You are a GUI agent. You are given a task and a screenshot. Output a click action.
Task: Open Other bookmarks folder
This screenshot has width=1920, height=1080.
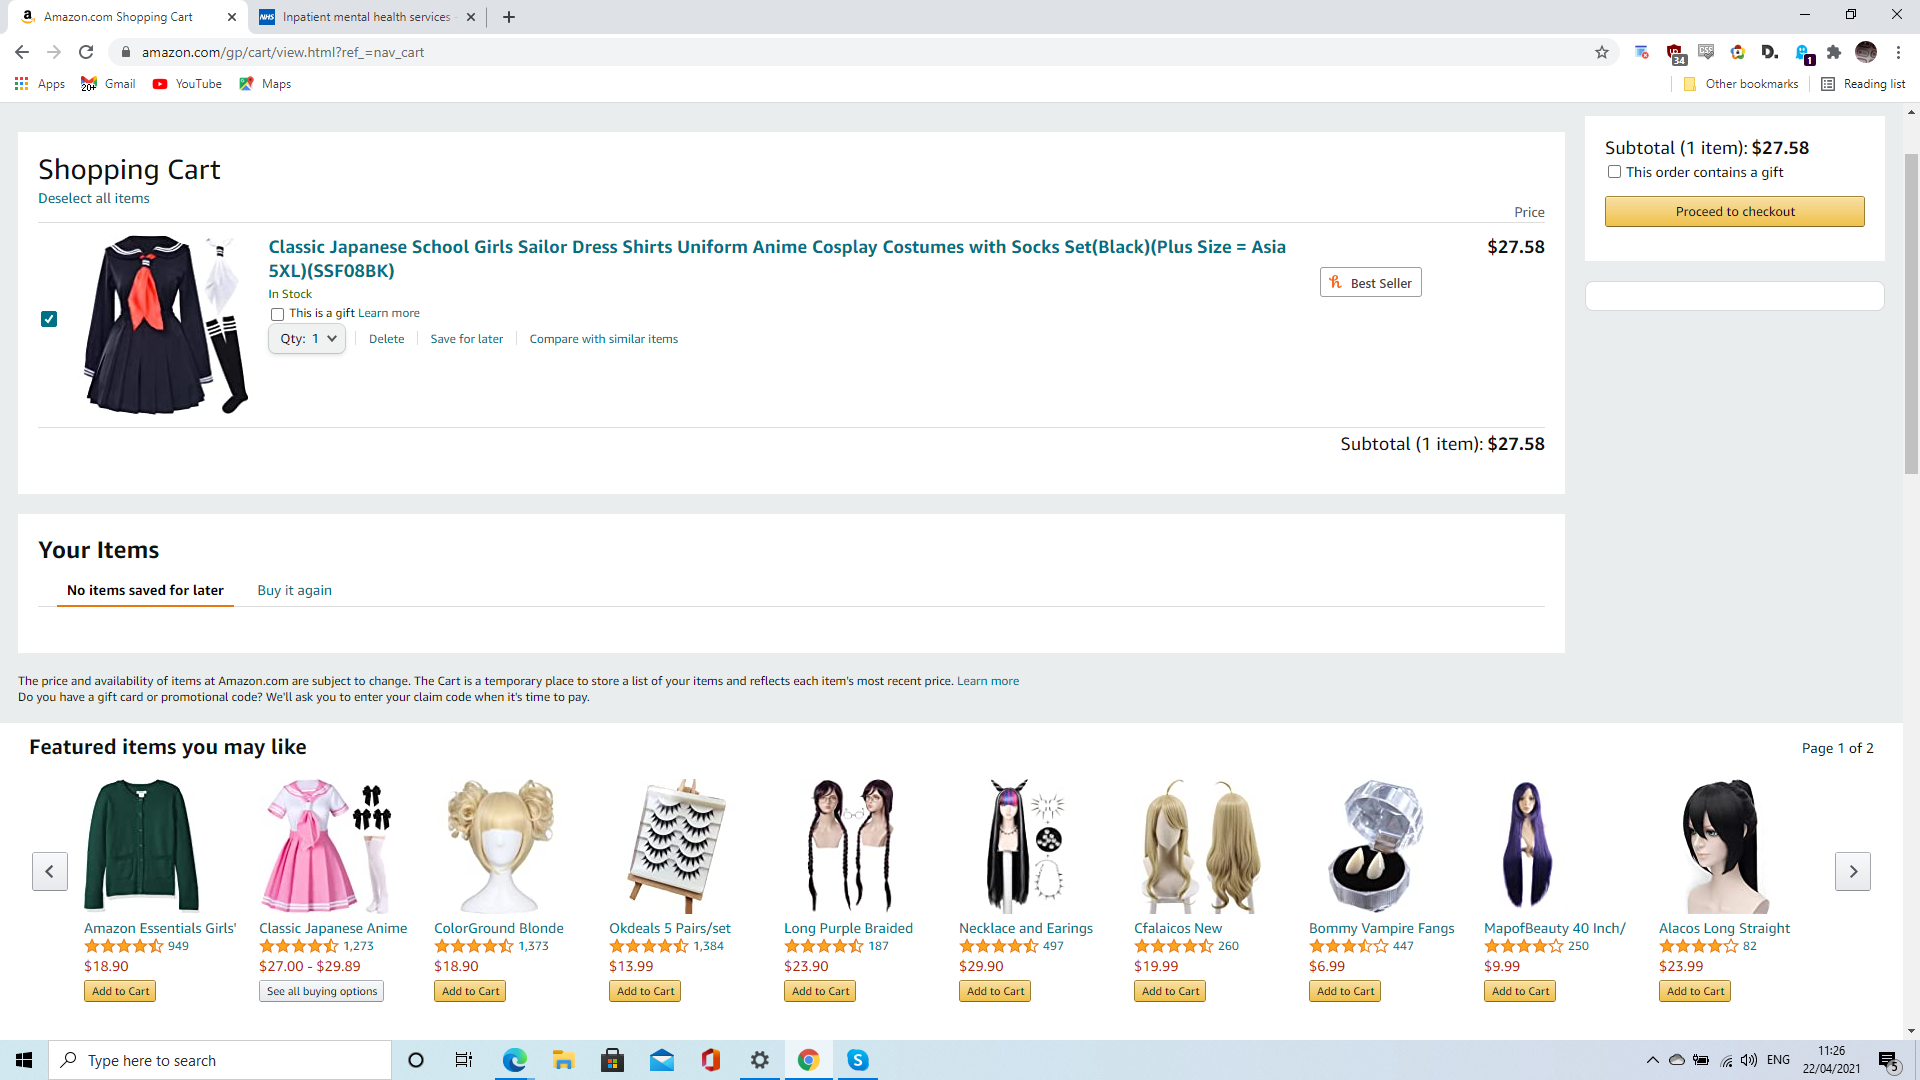(x=1741, y=84)
